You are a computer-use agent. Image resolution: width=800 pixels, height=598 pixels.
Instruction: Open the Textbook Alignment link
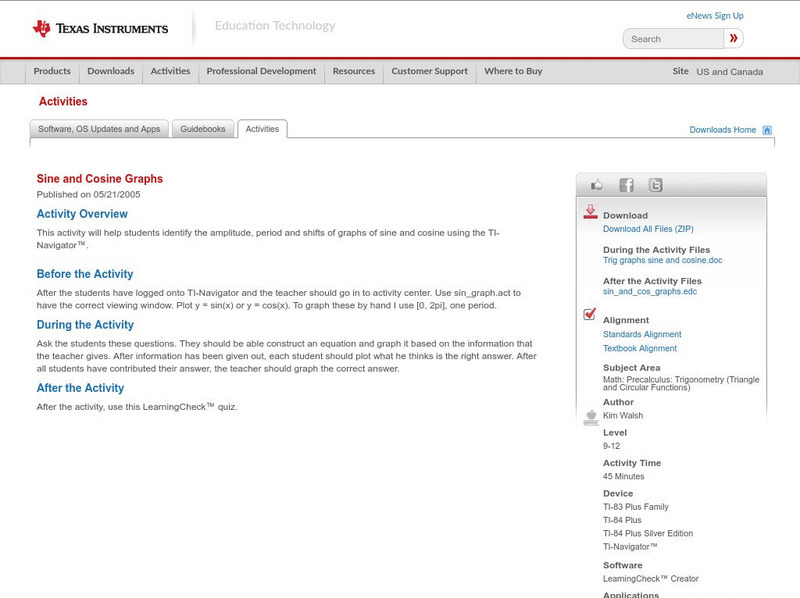(640, 348)
